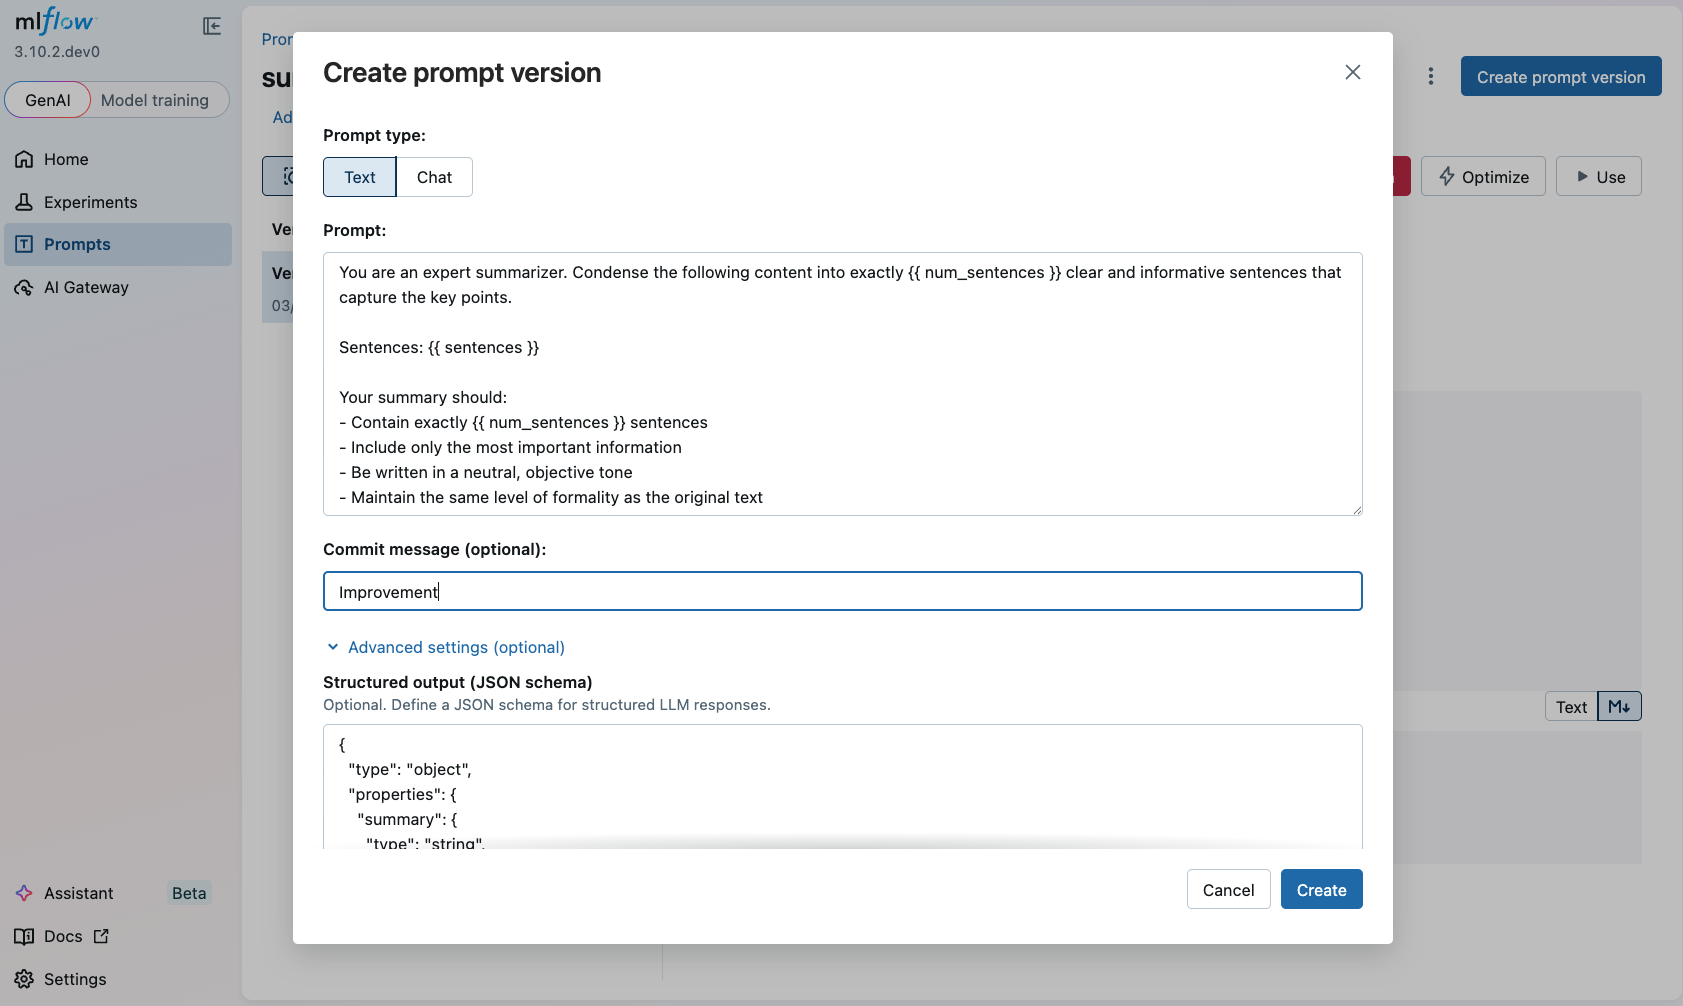Switch prompt type to Chat
The height and width of the screenshot is (1006, 1683).
click(x=434, y=176)
